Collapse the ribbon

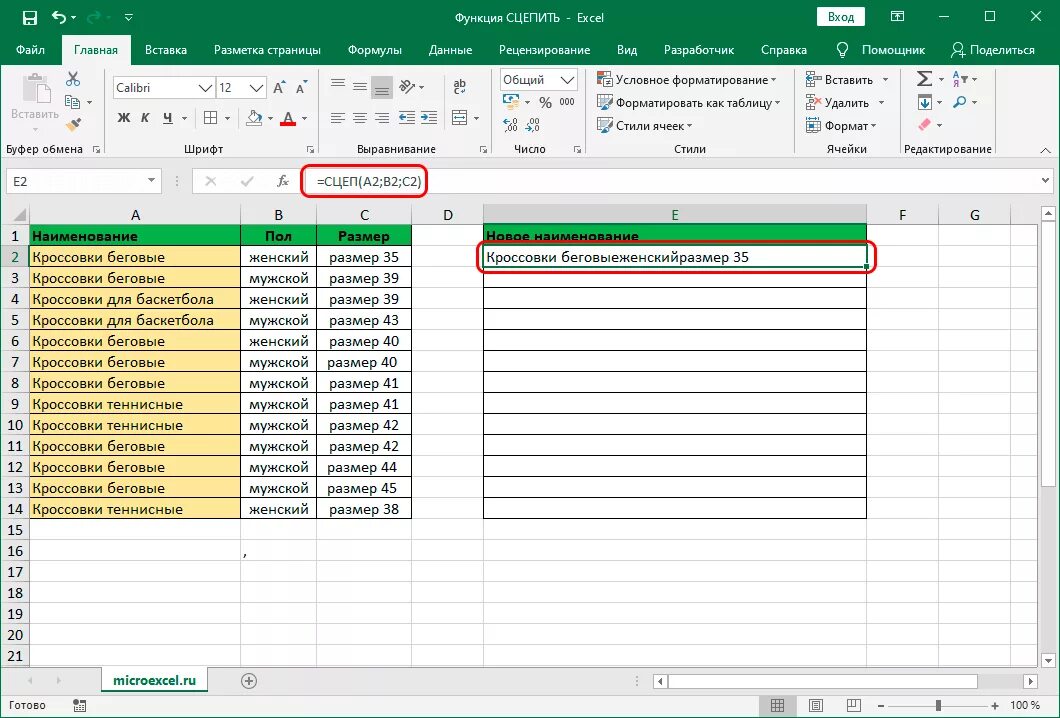coord(1045,149)
